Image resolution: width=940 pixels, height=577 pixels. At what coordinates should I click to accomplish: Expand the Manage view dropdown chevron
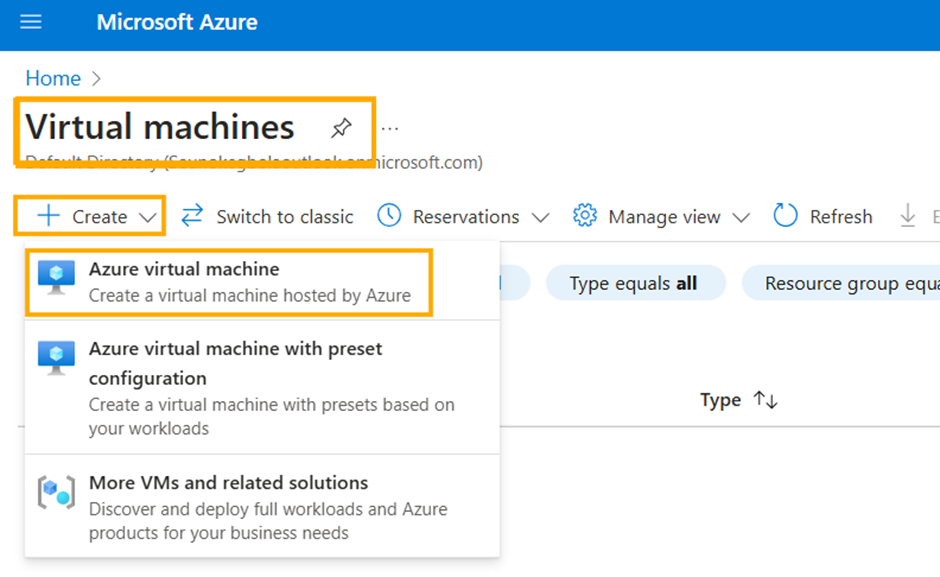[741, 217]
